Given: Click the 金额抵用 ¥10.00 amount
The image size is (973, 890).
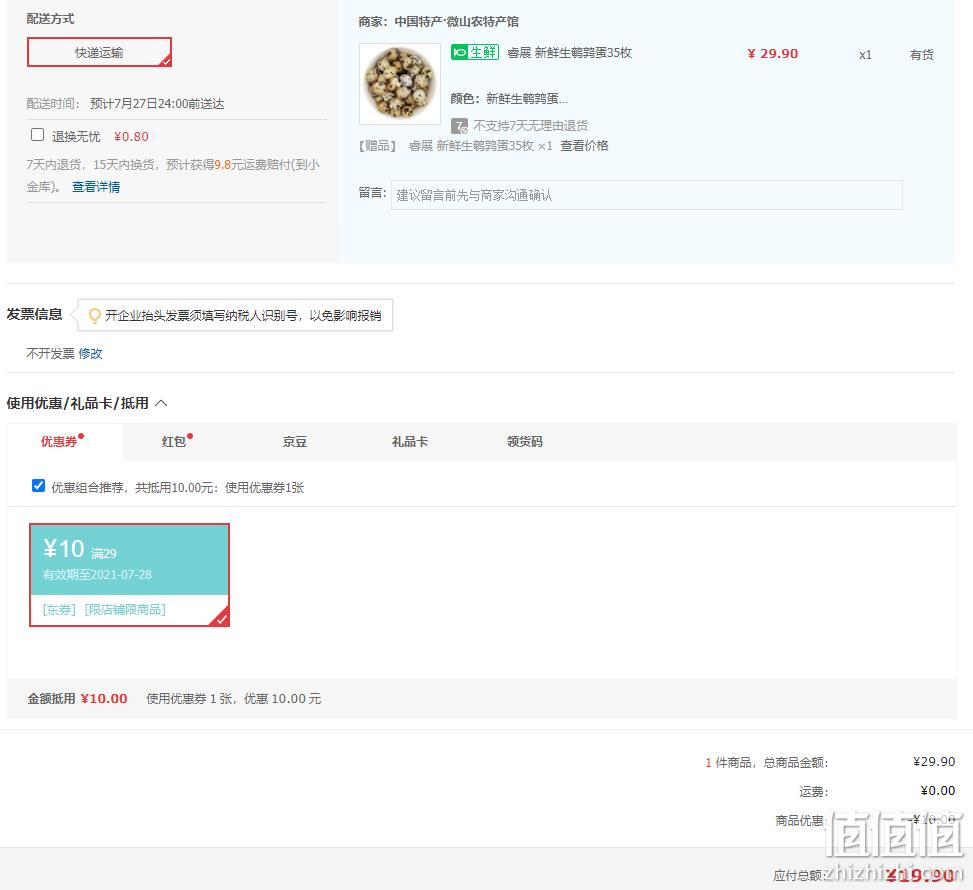Looking at the screenshot, I should 104,699.
